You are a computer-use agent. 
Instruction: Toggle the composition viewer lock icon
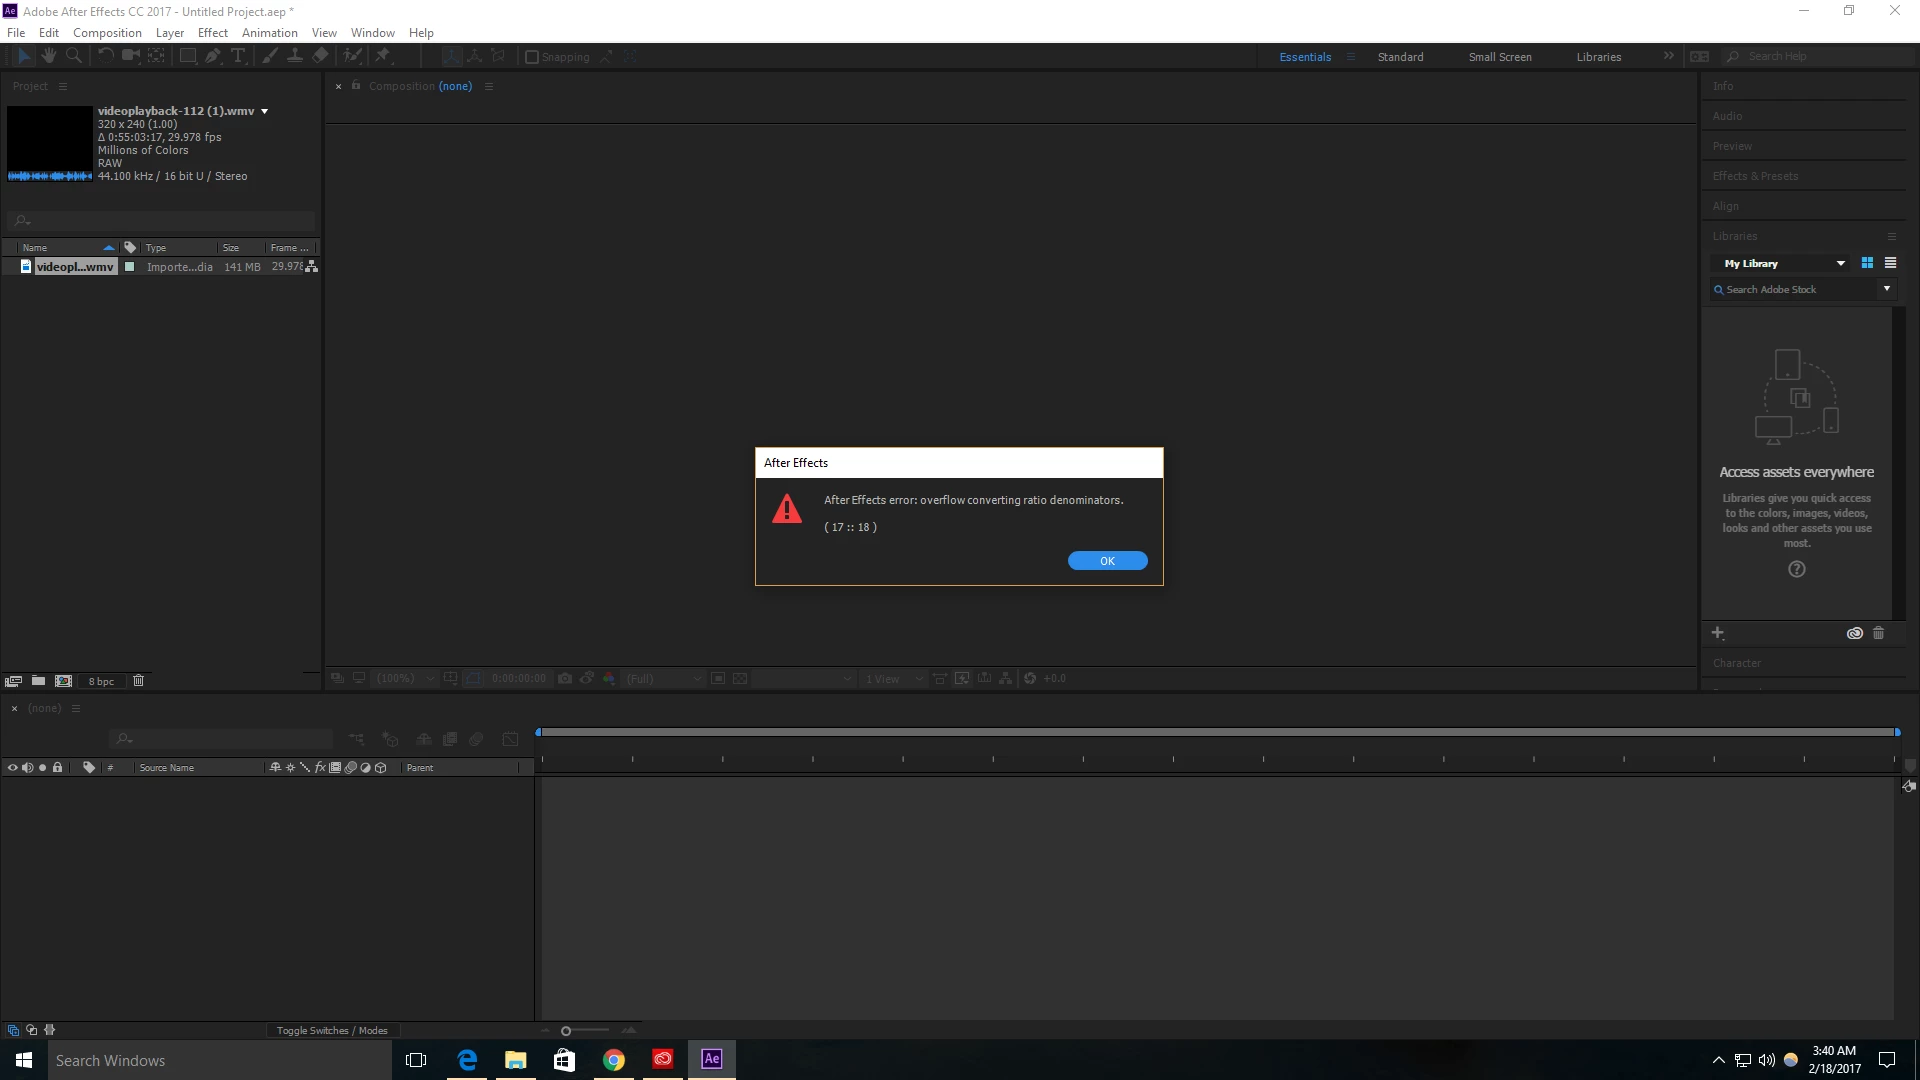point(356,86)
